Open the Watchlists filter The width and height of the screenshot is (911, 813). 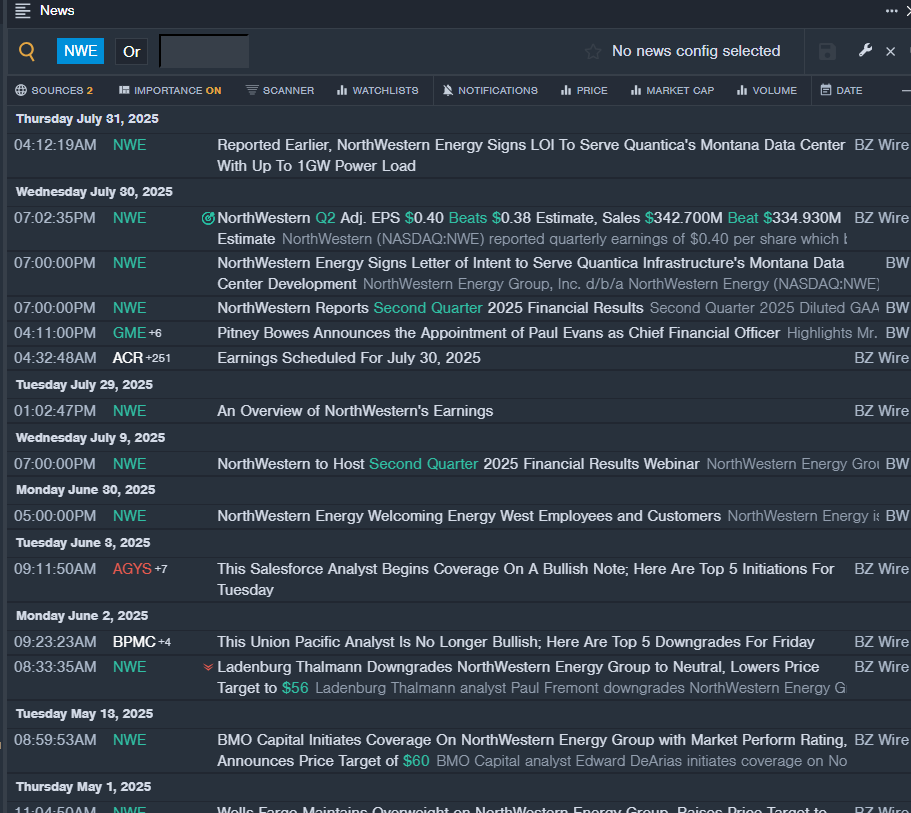378,90
